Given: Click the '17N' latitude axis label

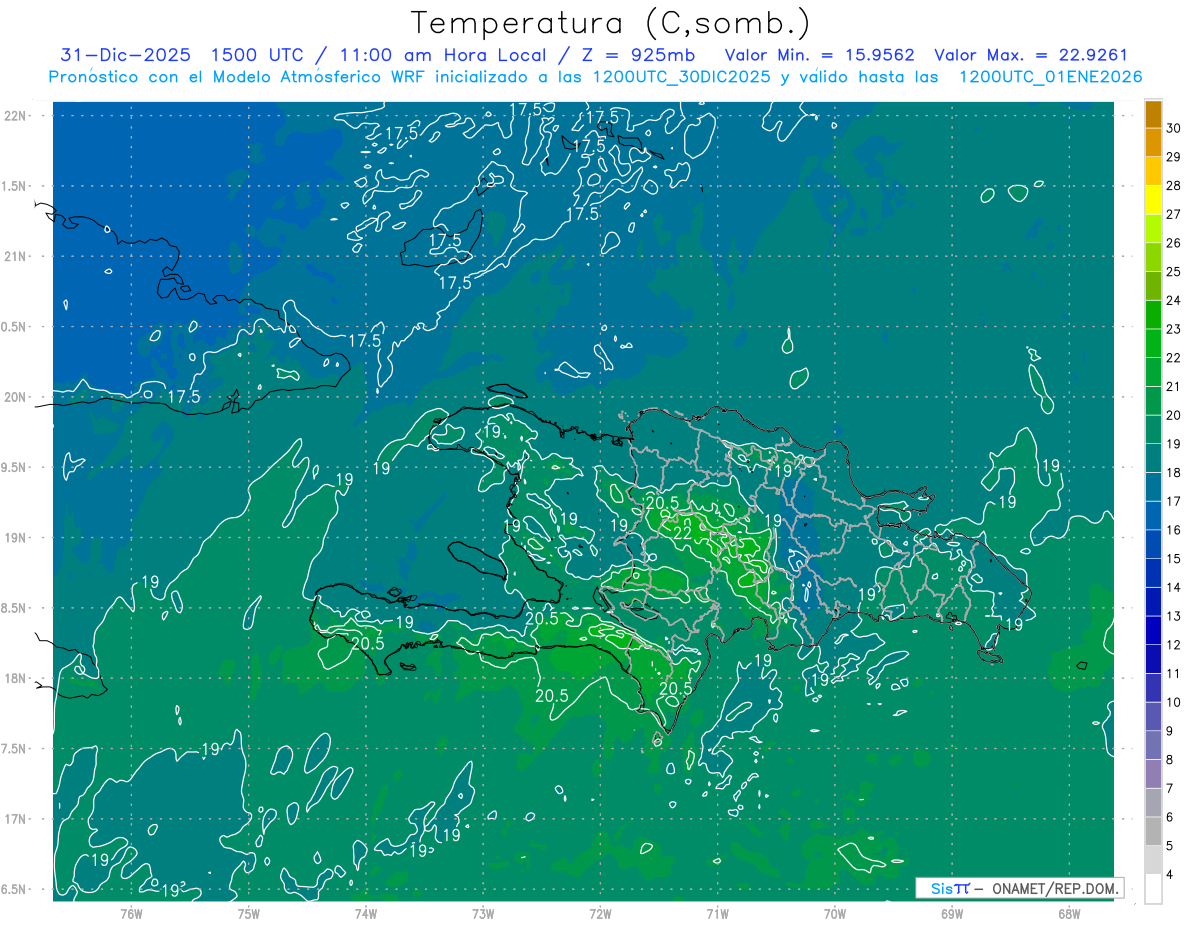Looking at the screenshot, I should (x=15, y=819).
